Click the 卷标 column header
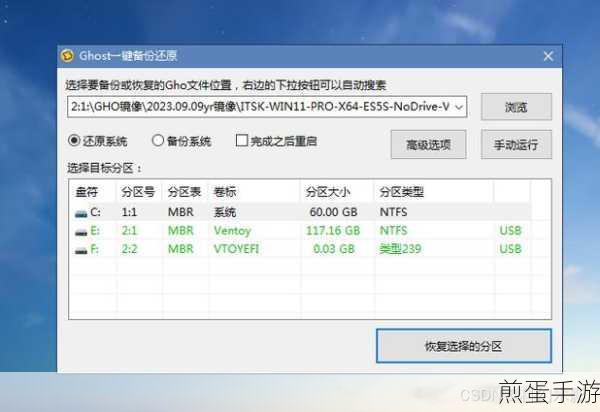 point(254,192)
